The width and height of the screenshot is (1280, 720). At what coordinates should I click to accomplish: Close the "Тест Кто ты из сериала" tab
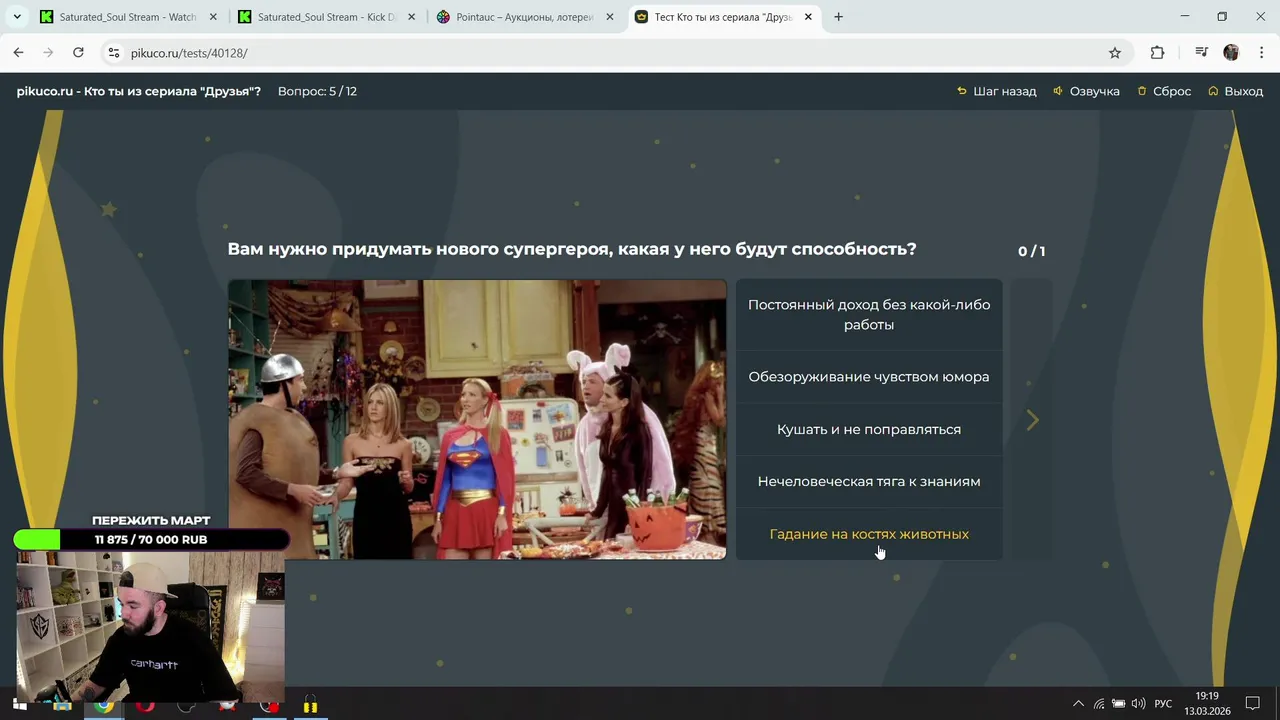808,17
